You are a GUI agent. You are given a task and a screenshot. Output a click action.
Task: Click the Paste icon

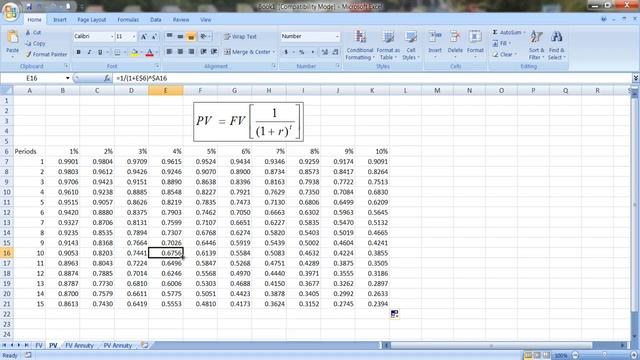tap(13, 38)
